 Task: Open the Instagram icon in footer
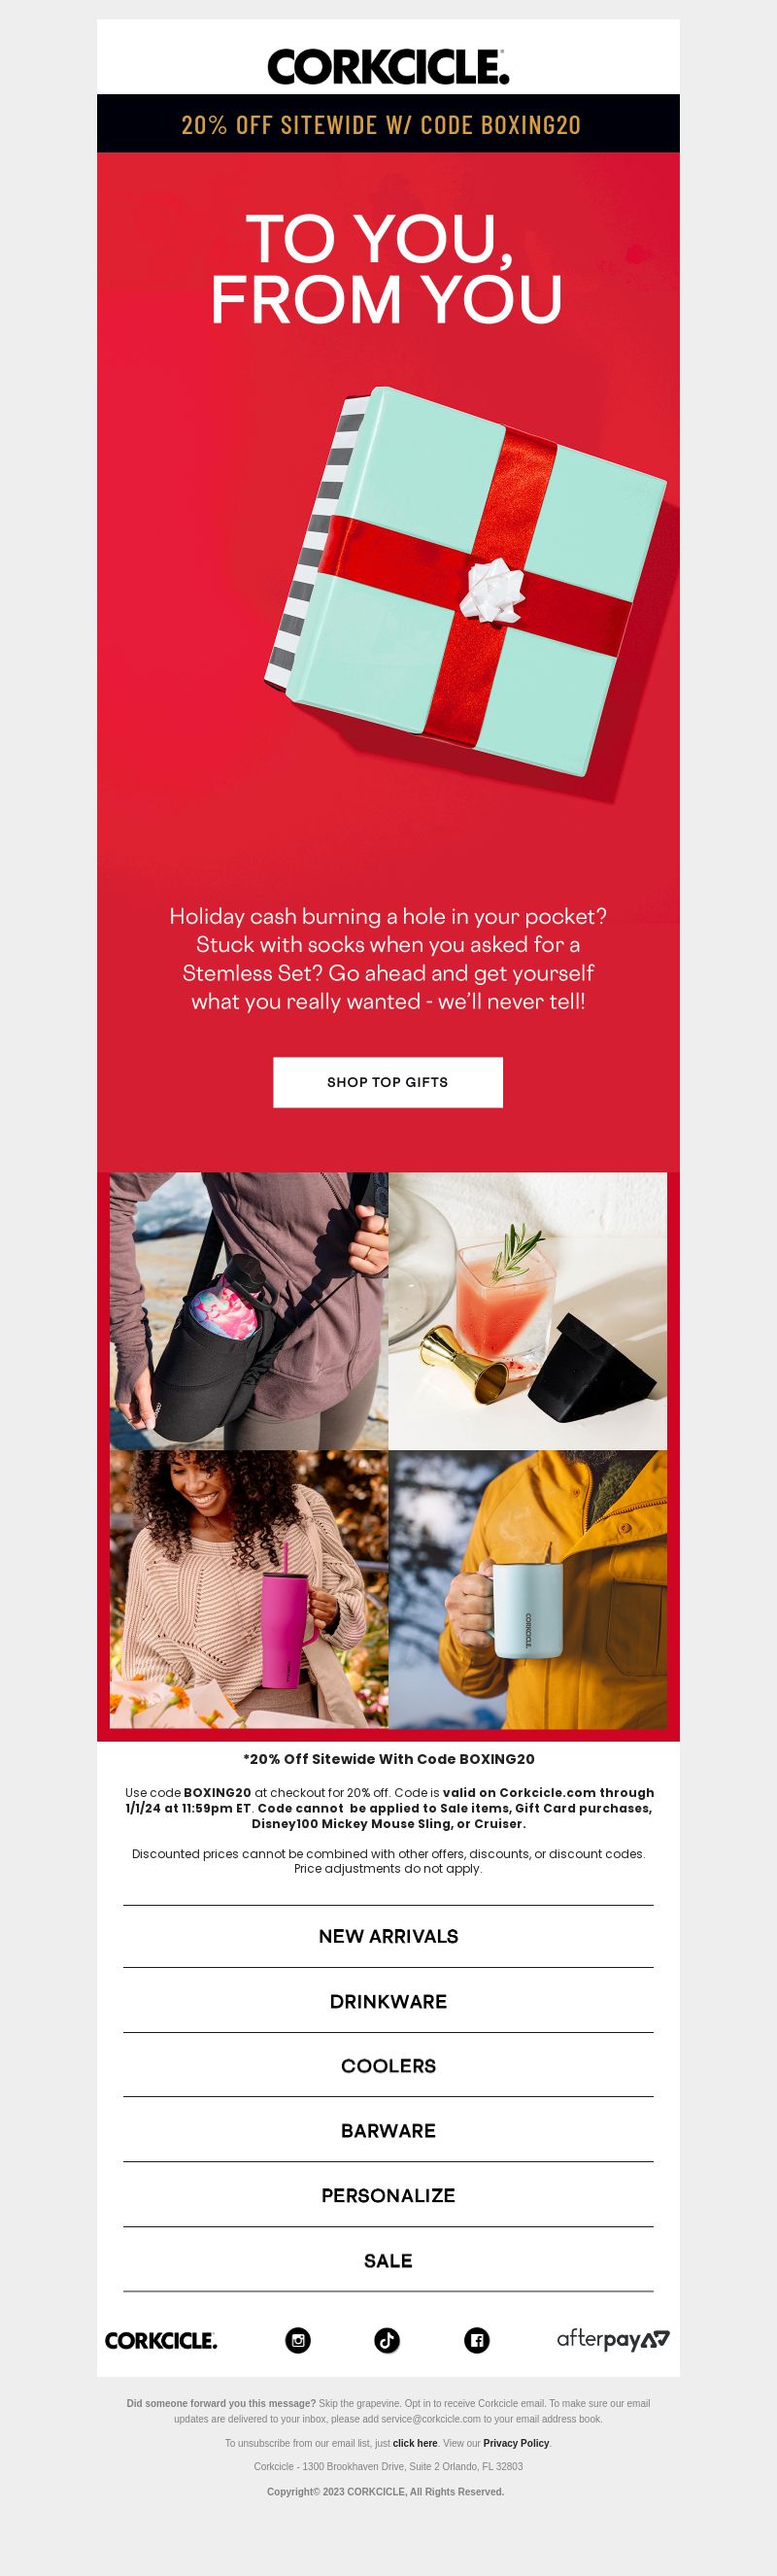(x=298, y=2340)
